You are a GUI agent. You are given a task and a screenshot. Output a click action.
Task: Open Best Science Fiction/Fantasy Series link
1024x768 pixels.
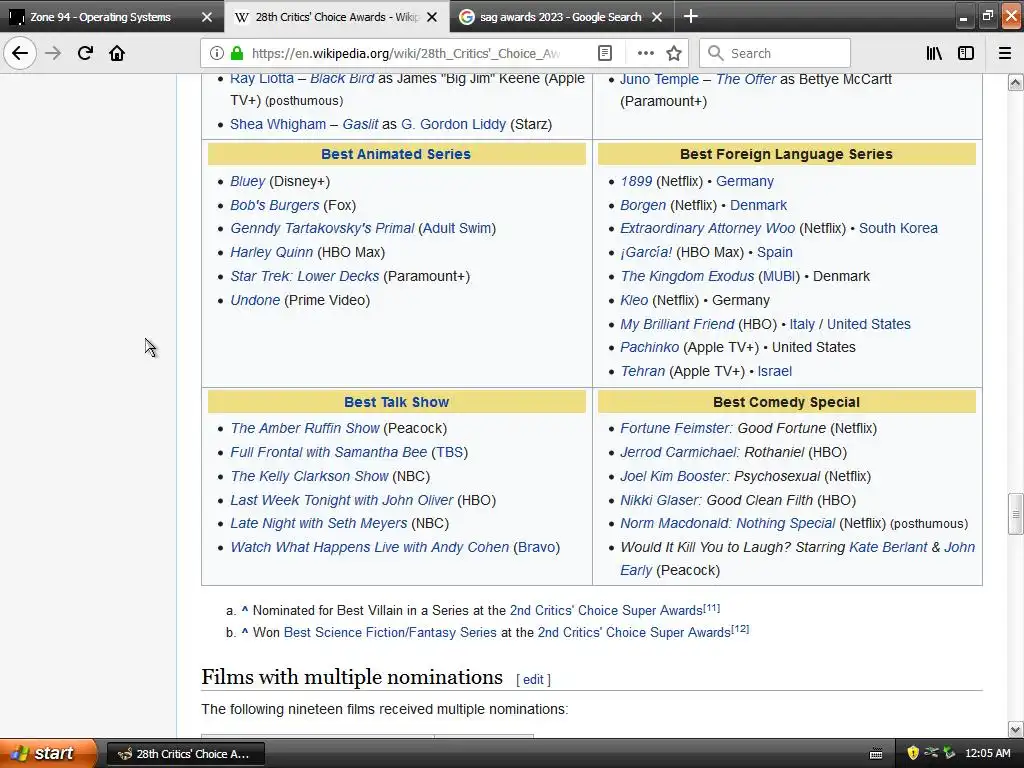(x=390, y=633)
